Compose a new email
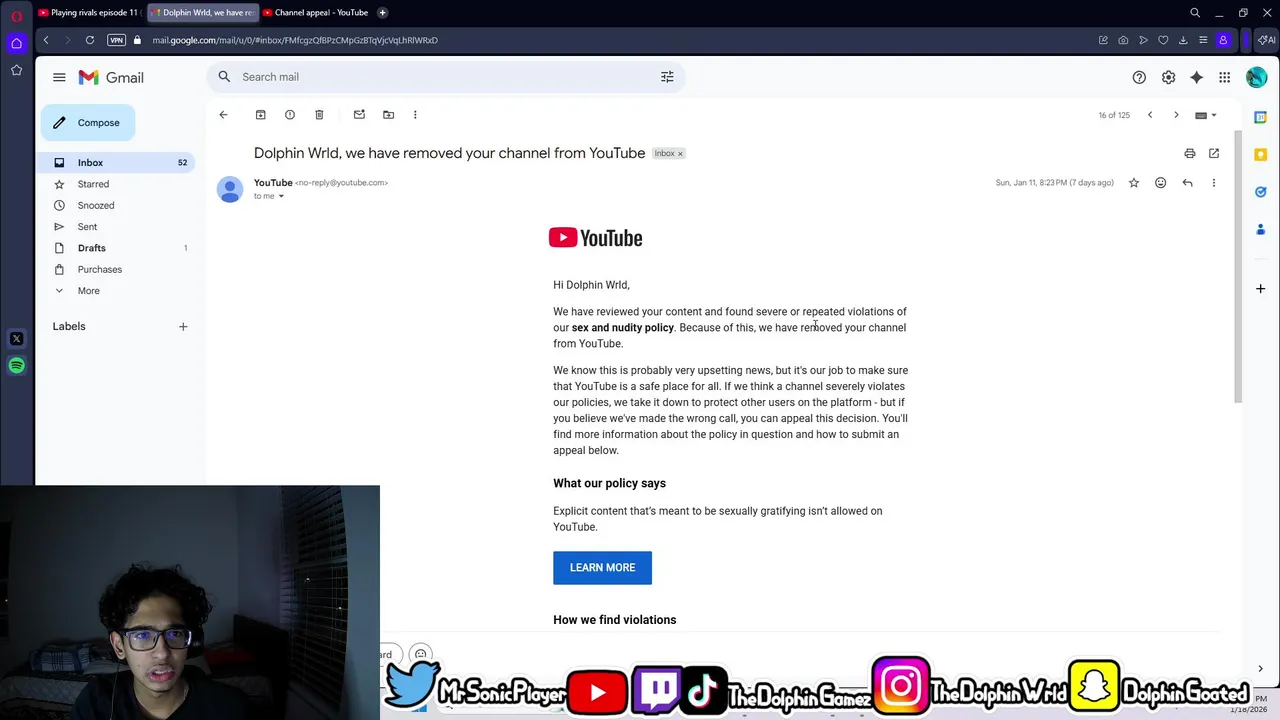The image size is (1280, 720). [88, 123]
